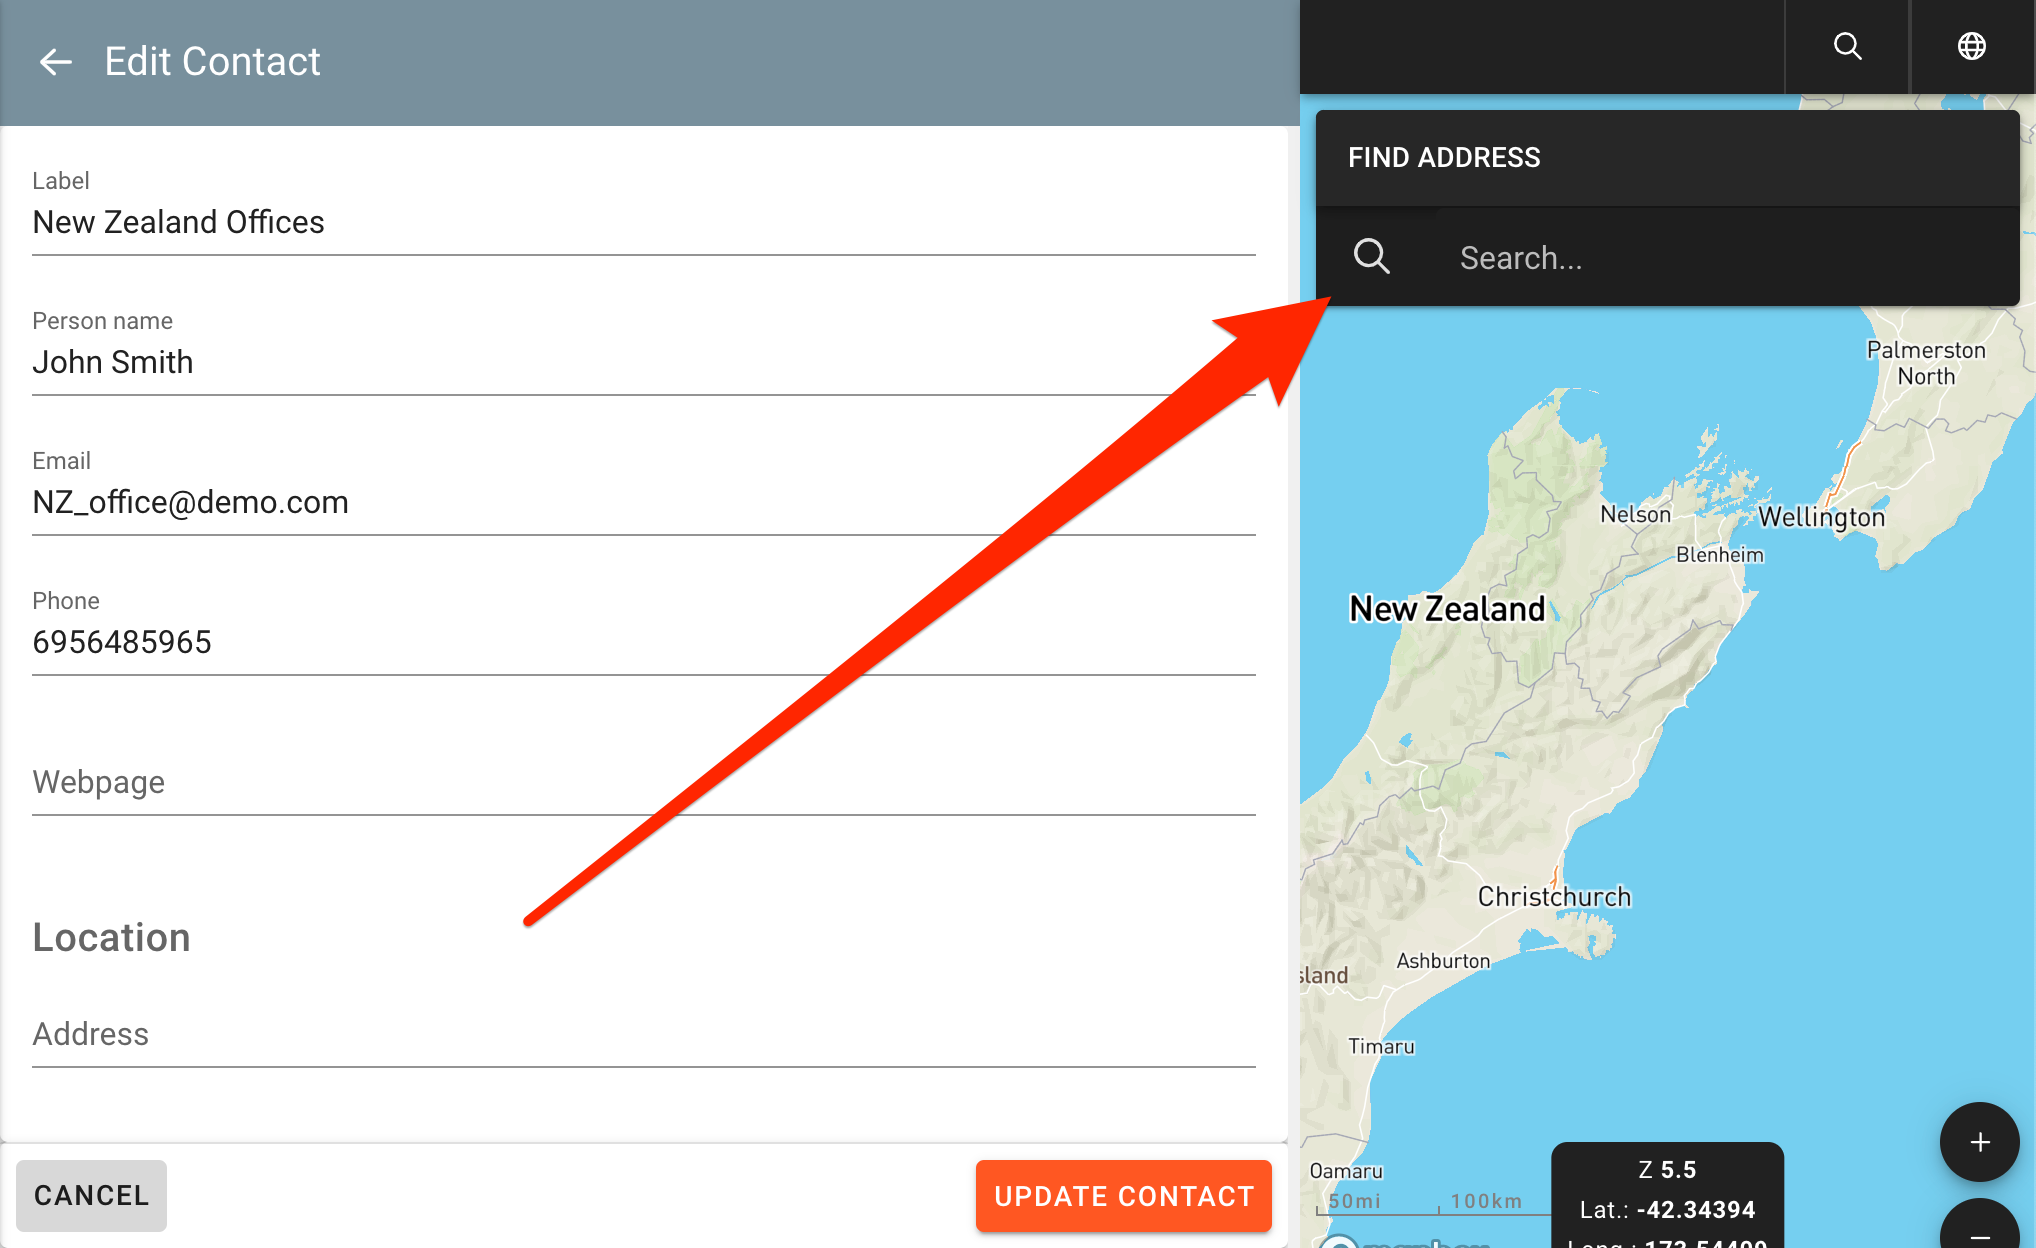Open the map search icon in top bar

[x=1847, y=46]
